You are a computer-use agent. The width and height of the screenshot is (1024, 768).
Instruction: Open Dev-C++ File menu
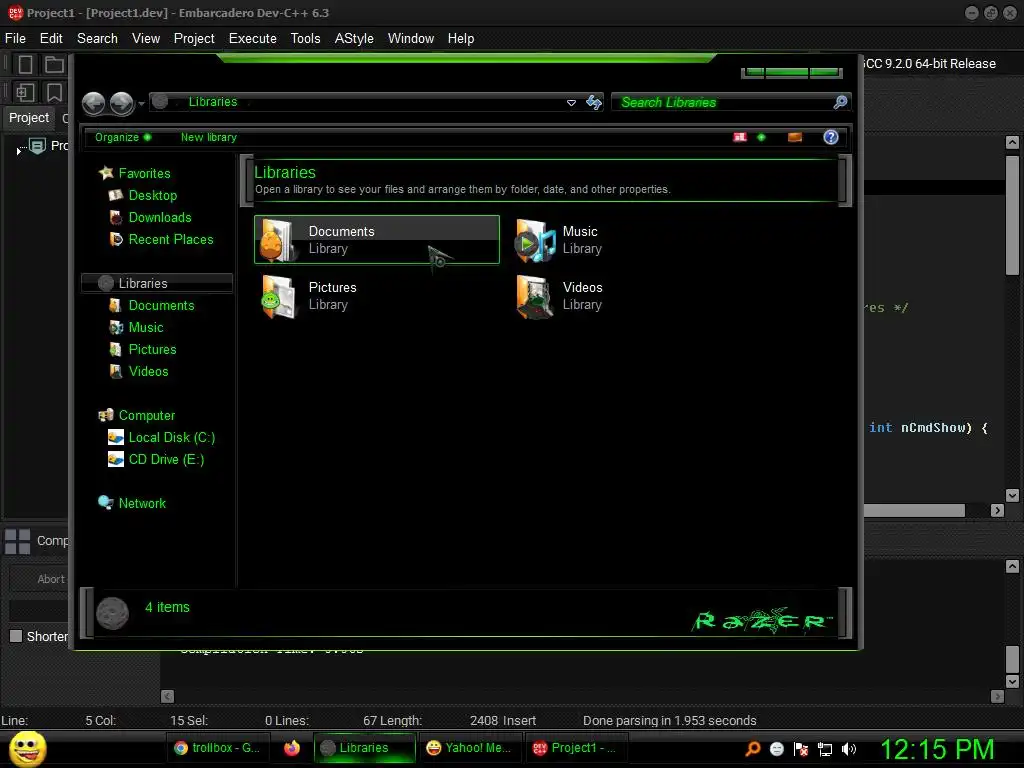15,39
